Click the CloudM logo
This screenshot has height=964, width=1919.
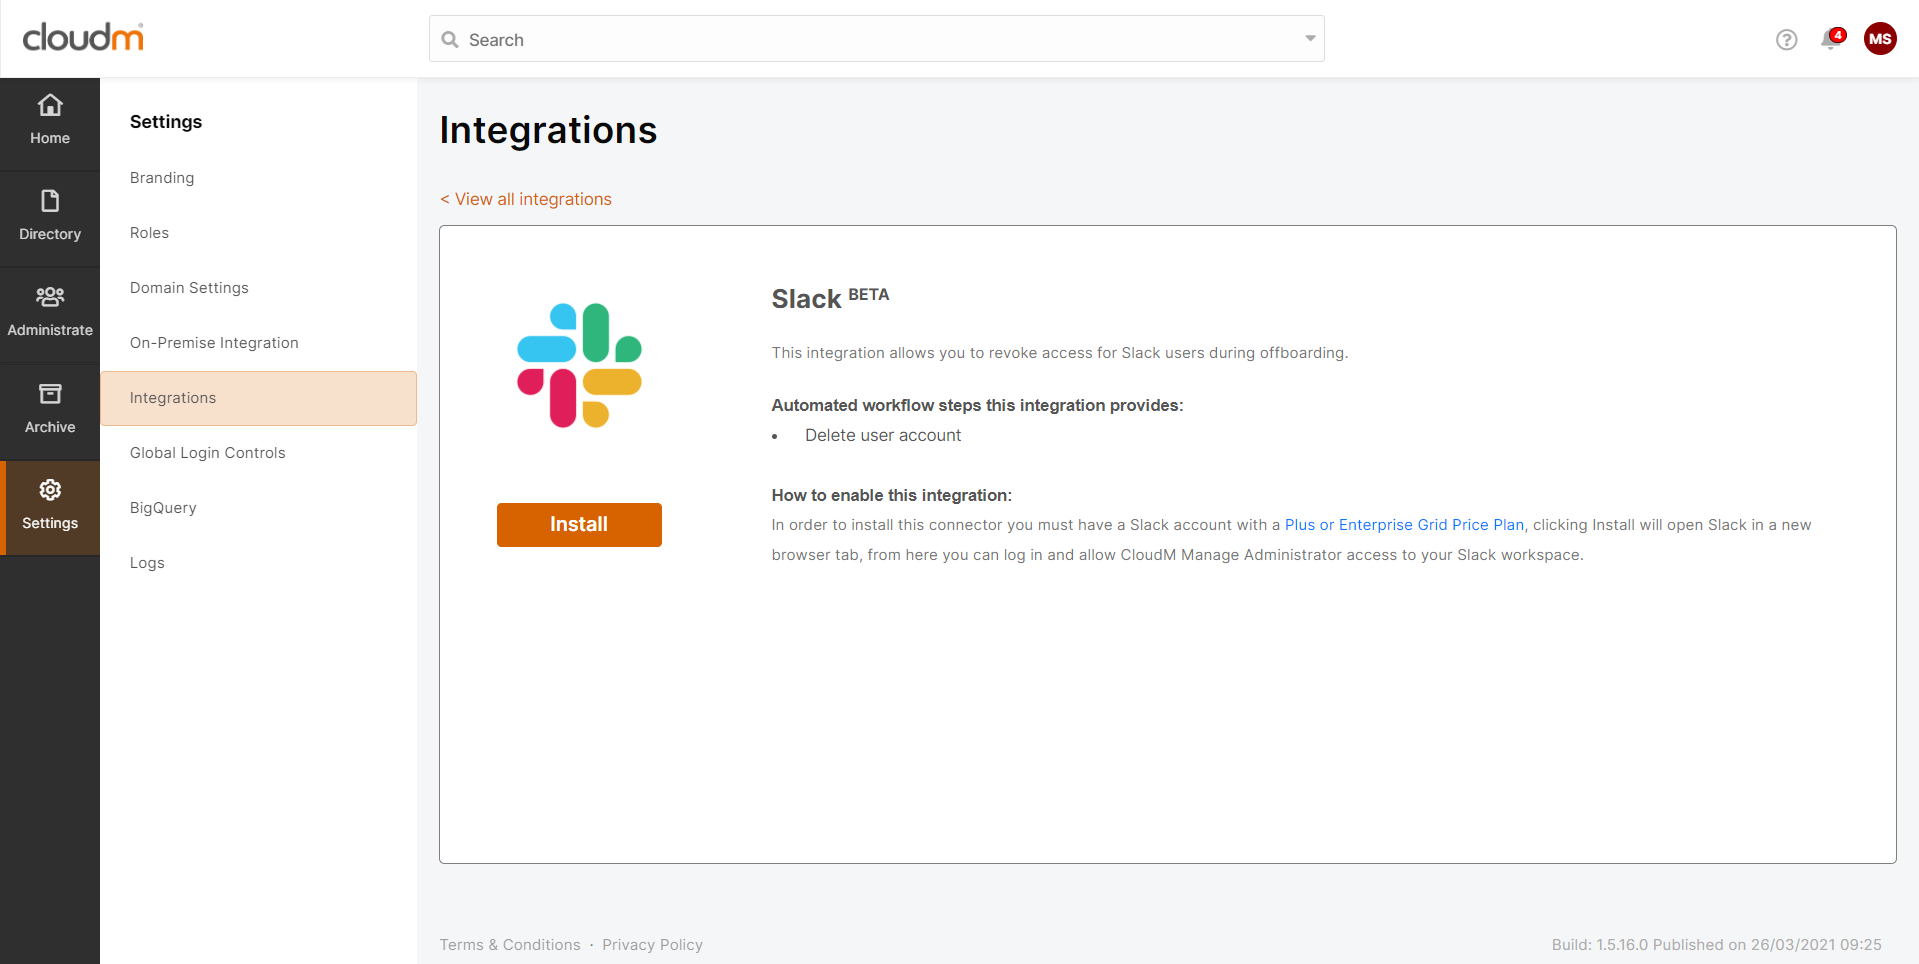83,37
